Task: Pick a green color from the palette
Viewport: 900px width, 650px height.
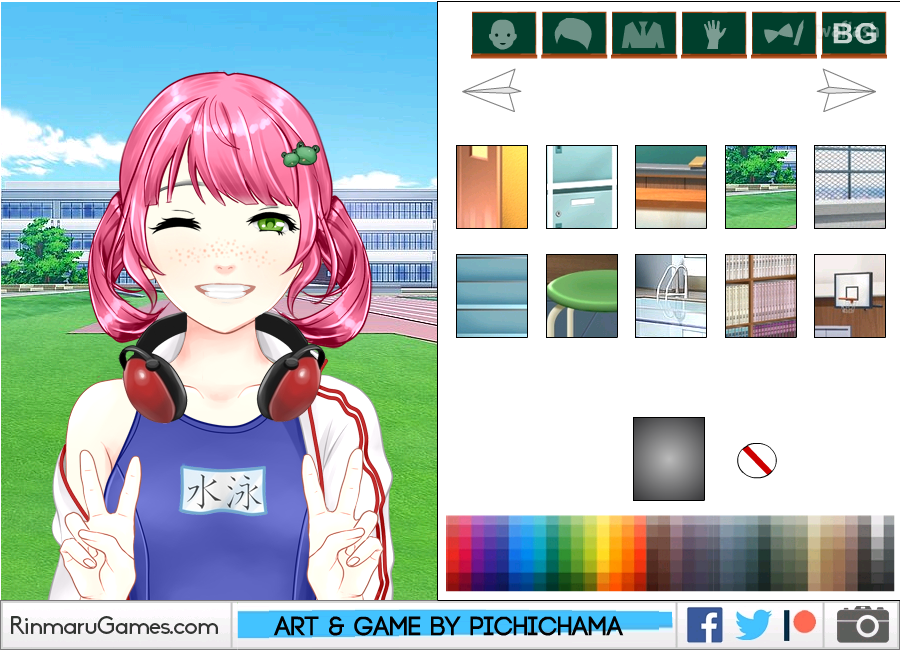Action: tap(565, 553)
